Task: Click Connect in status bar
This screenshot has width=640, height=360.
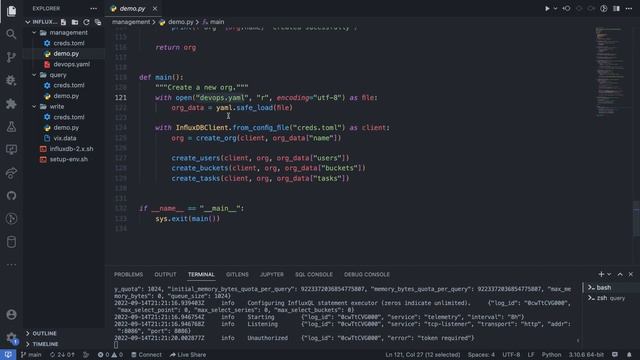Action: click(x=146, y=355)
